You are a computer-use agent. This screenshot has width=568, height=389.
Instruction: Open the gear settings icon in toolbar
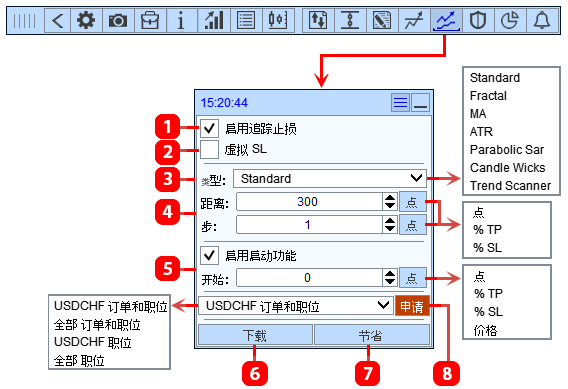(86, 21)
